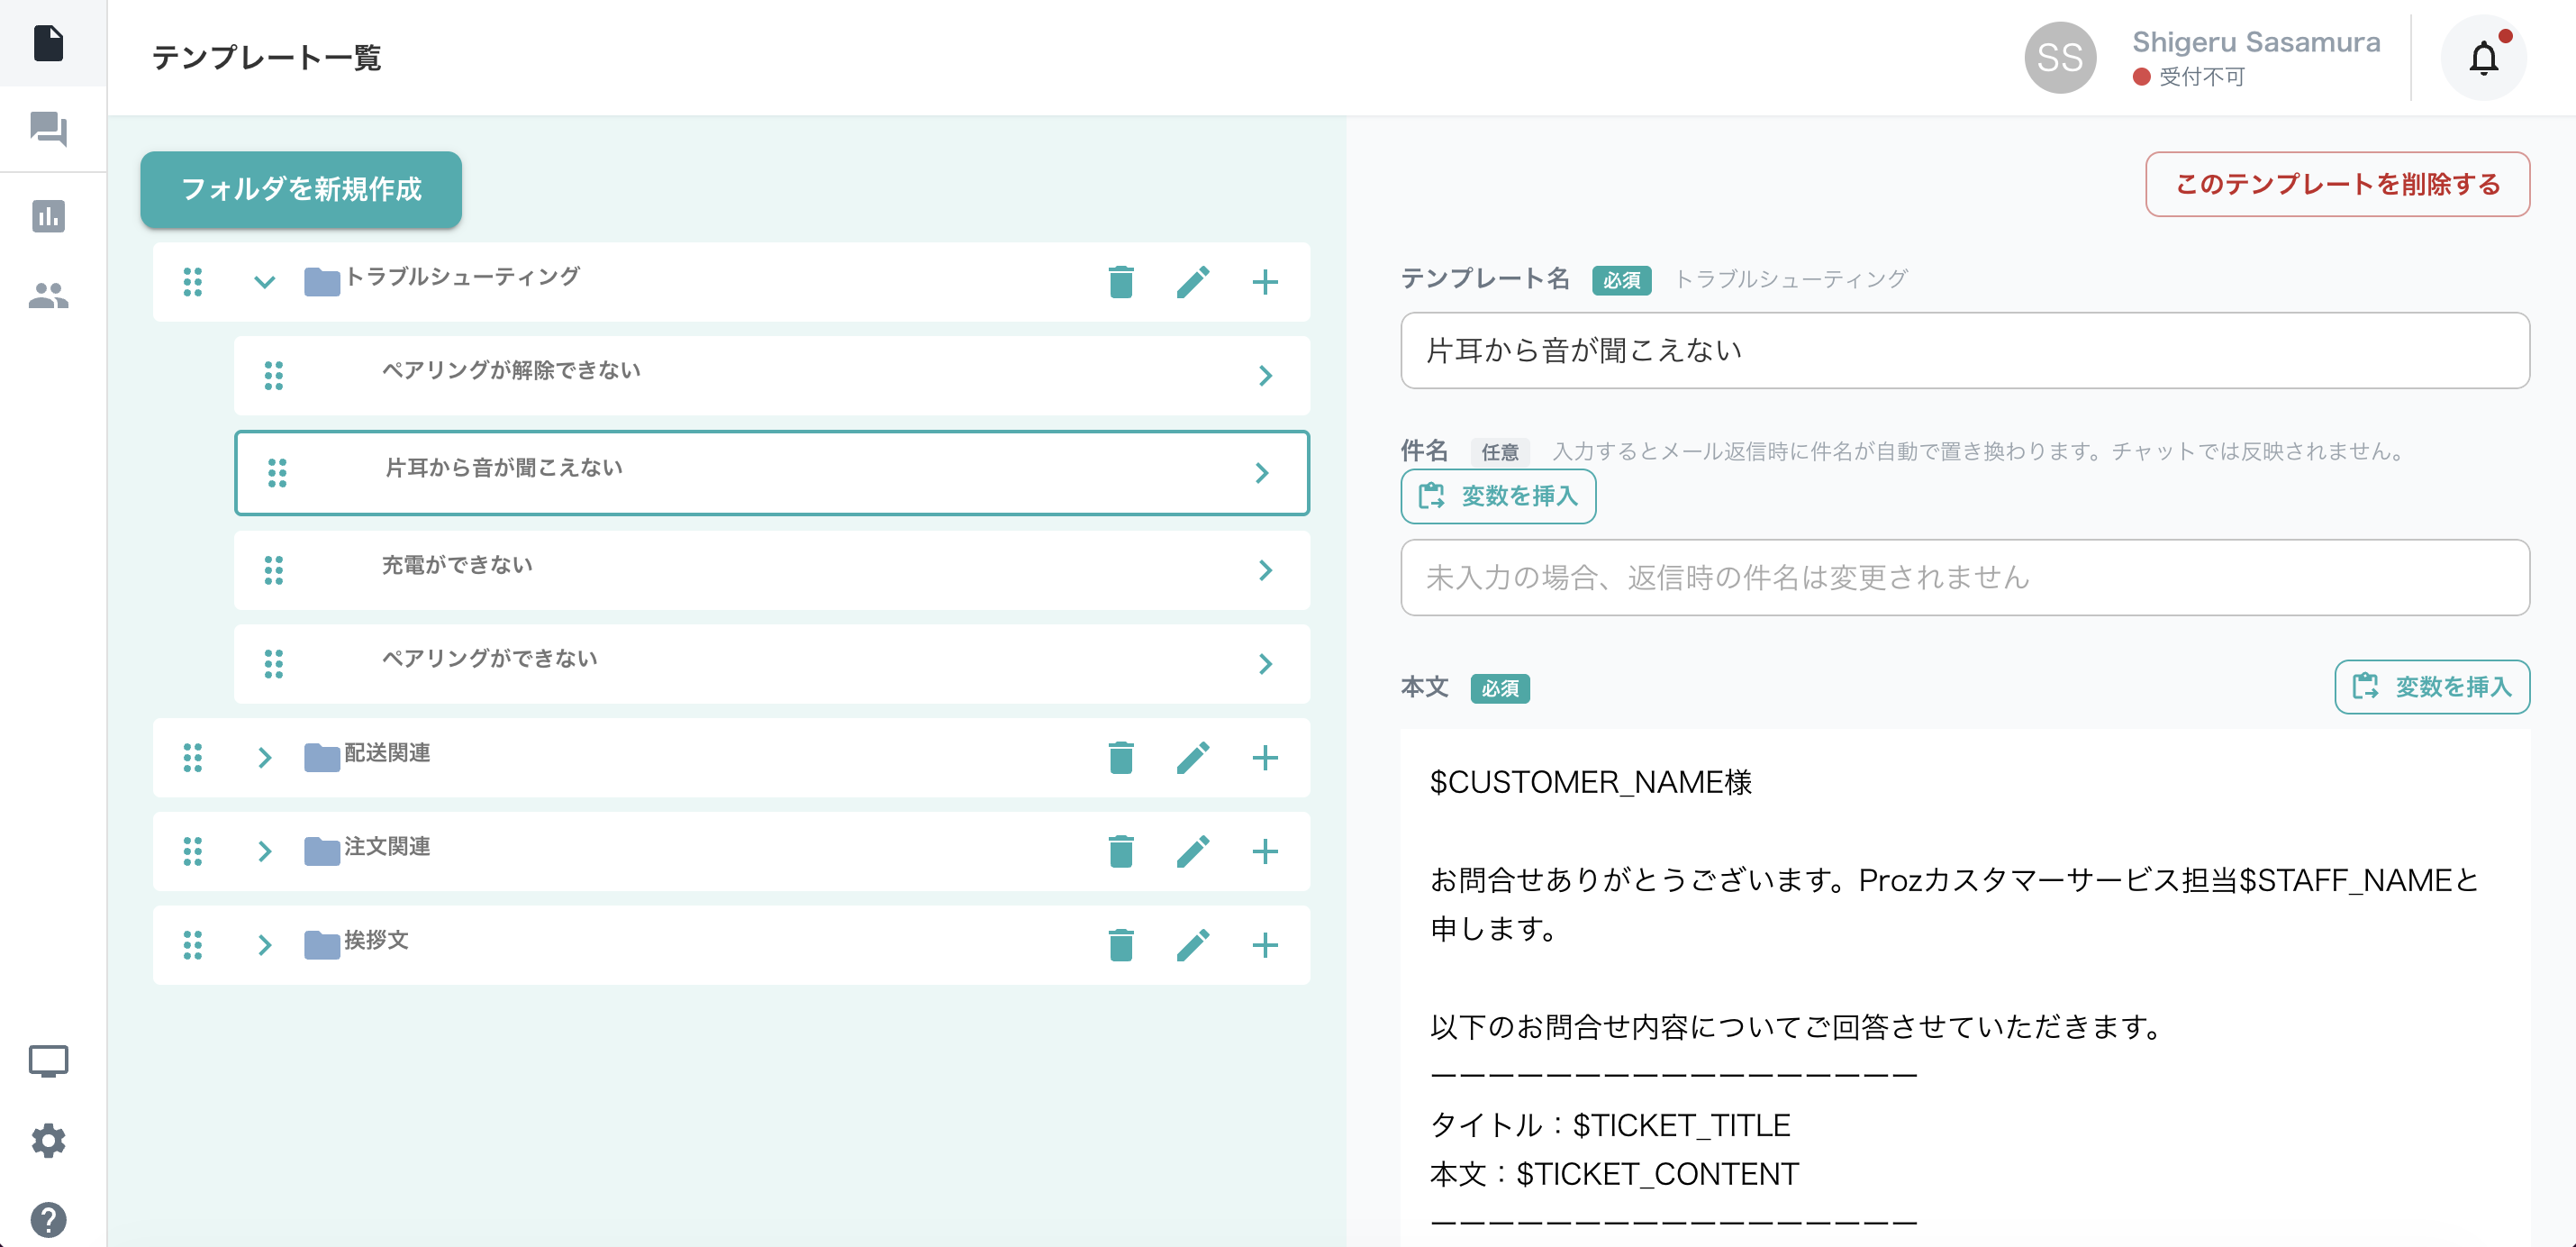This screenshot has height=1247, width=2576.
Task: Click フォルダを新規作成 button
Action: [x=301, y=189]
